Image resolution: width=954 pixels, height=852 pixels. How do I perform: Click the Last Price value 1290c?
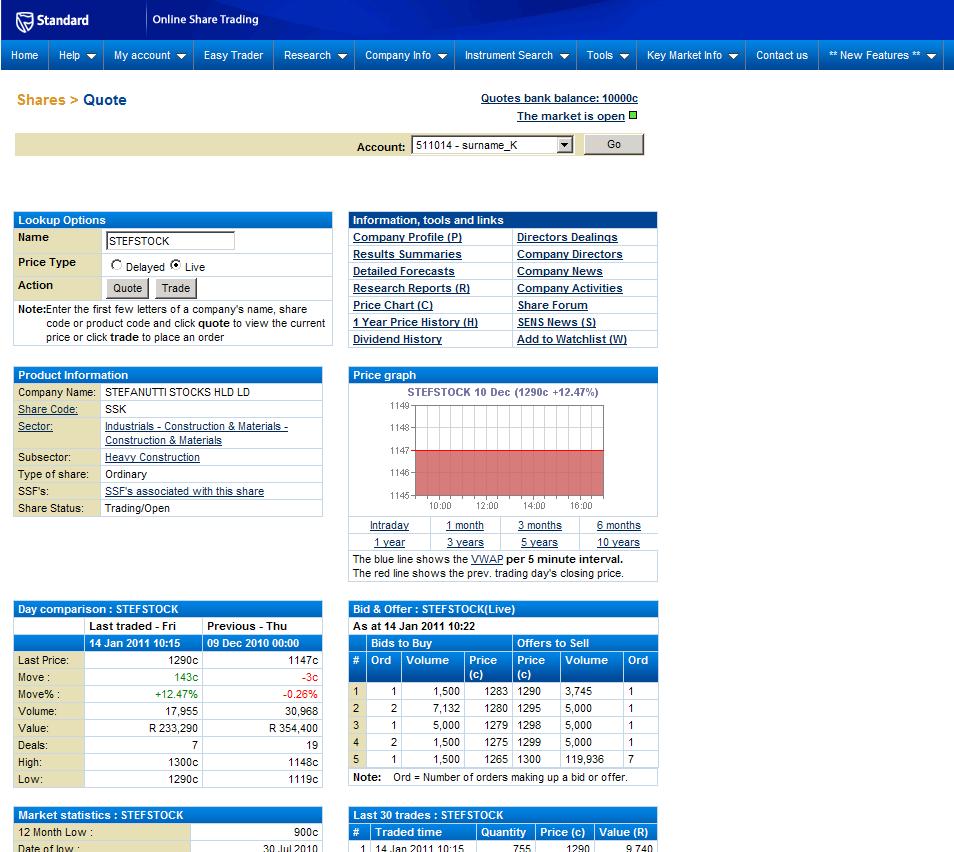183,660
